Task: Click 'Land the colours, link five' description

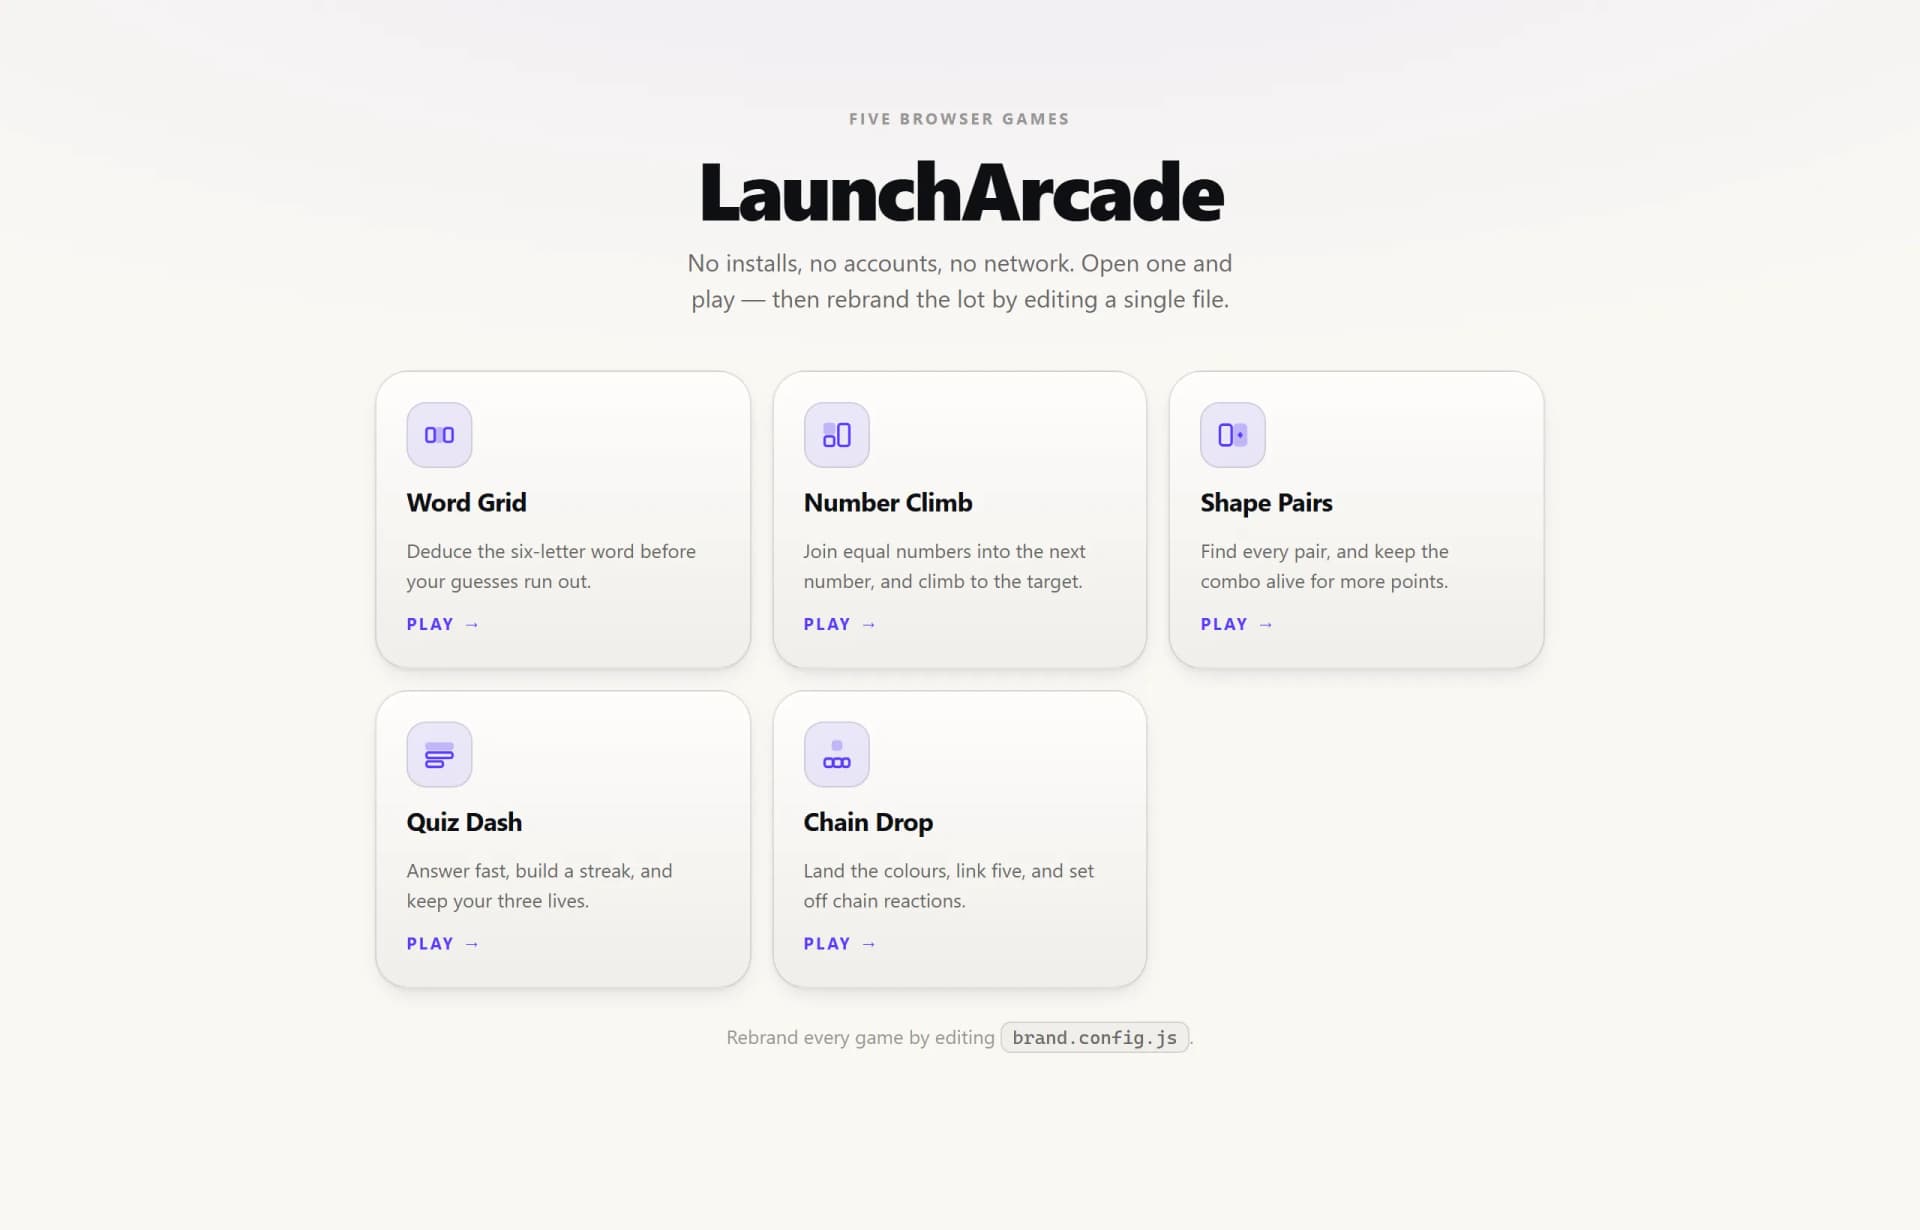Action: click(948, 886)
